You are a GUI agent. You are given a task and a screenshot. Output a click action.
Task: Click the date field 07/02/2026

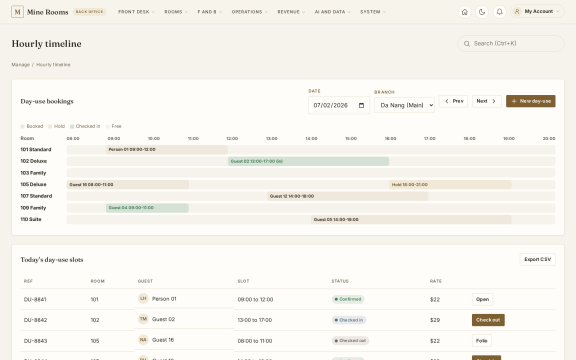[339, 105]
